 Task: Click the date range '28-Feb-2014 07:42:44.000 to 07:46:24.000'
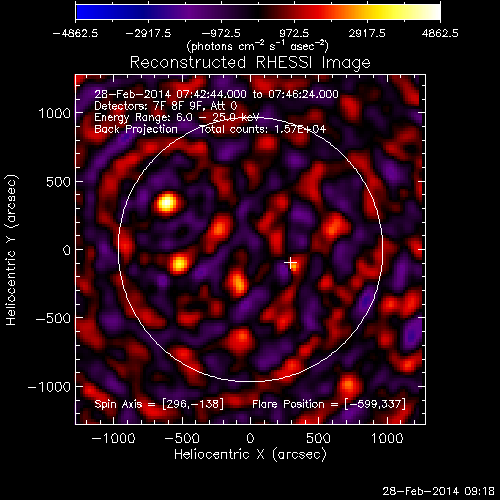click(216, 94)
